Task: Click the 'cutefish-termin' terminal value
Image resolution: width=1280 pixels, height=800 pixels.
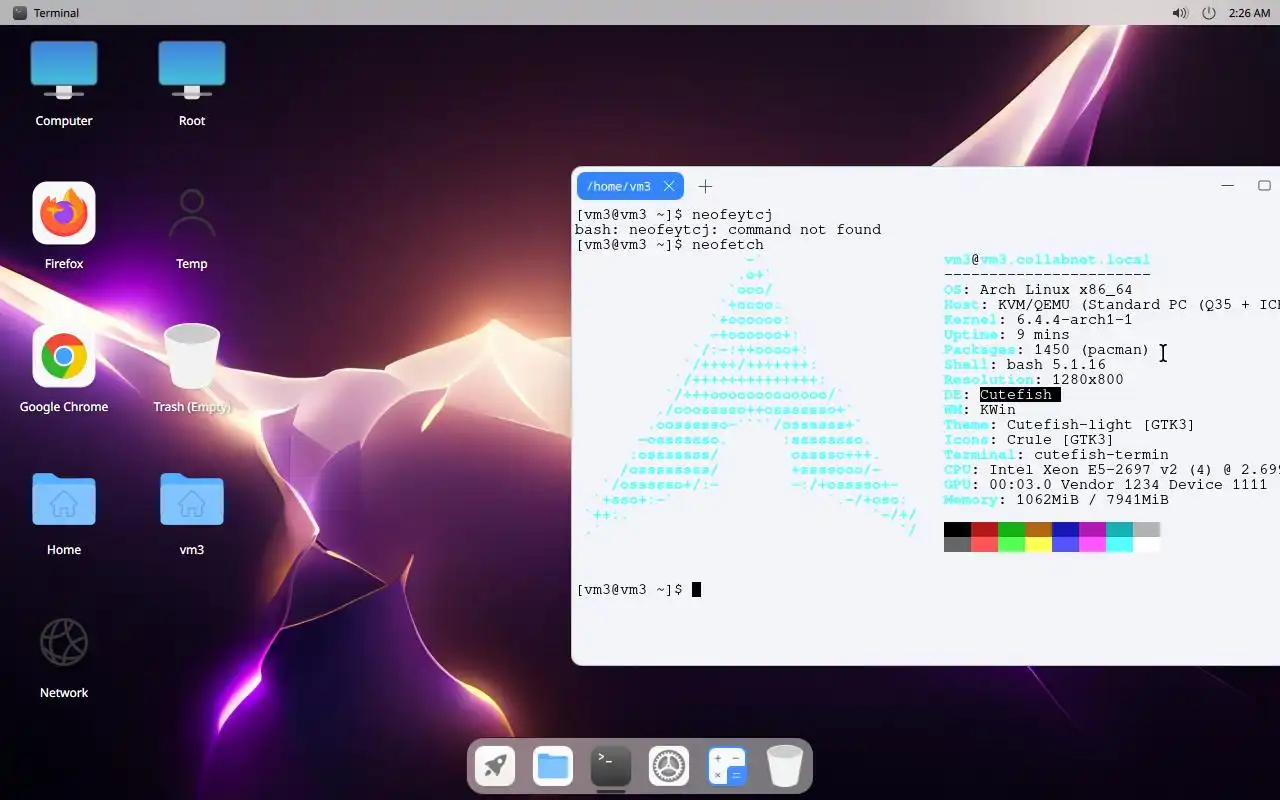Action: pos(1101,455)
